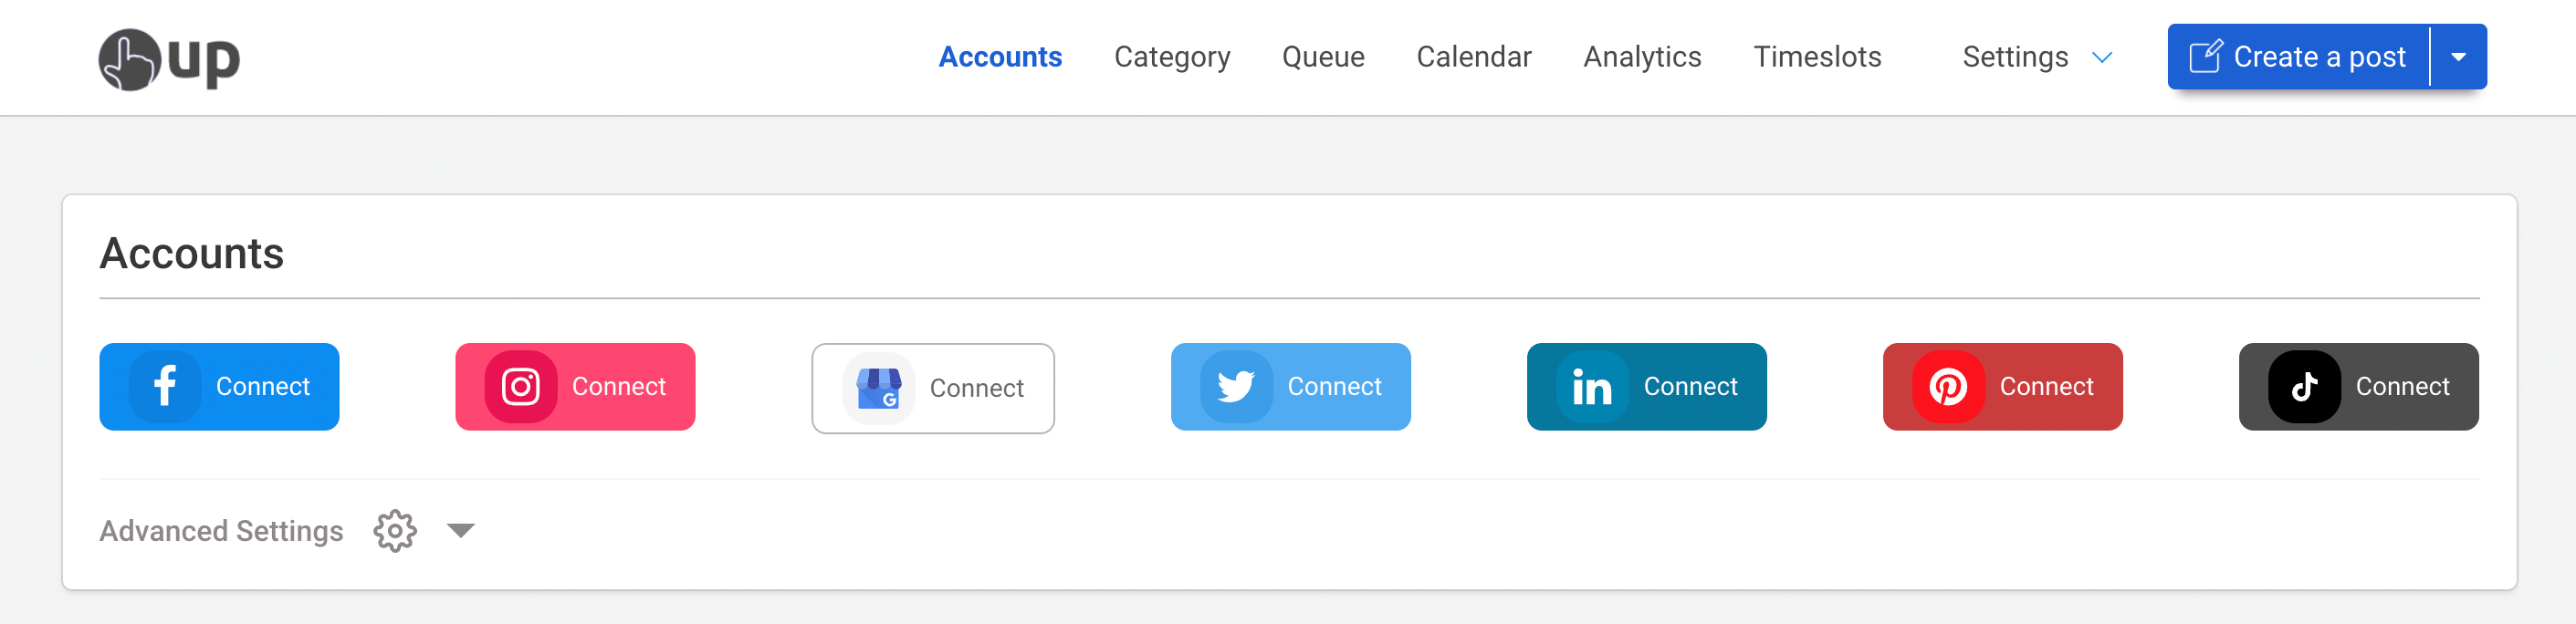Screen dimensions: 2576x624
Task: Navigate to the Calendar page
Action: (1473, 57)
